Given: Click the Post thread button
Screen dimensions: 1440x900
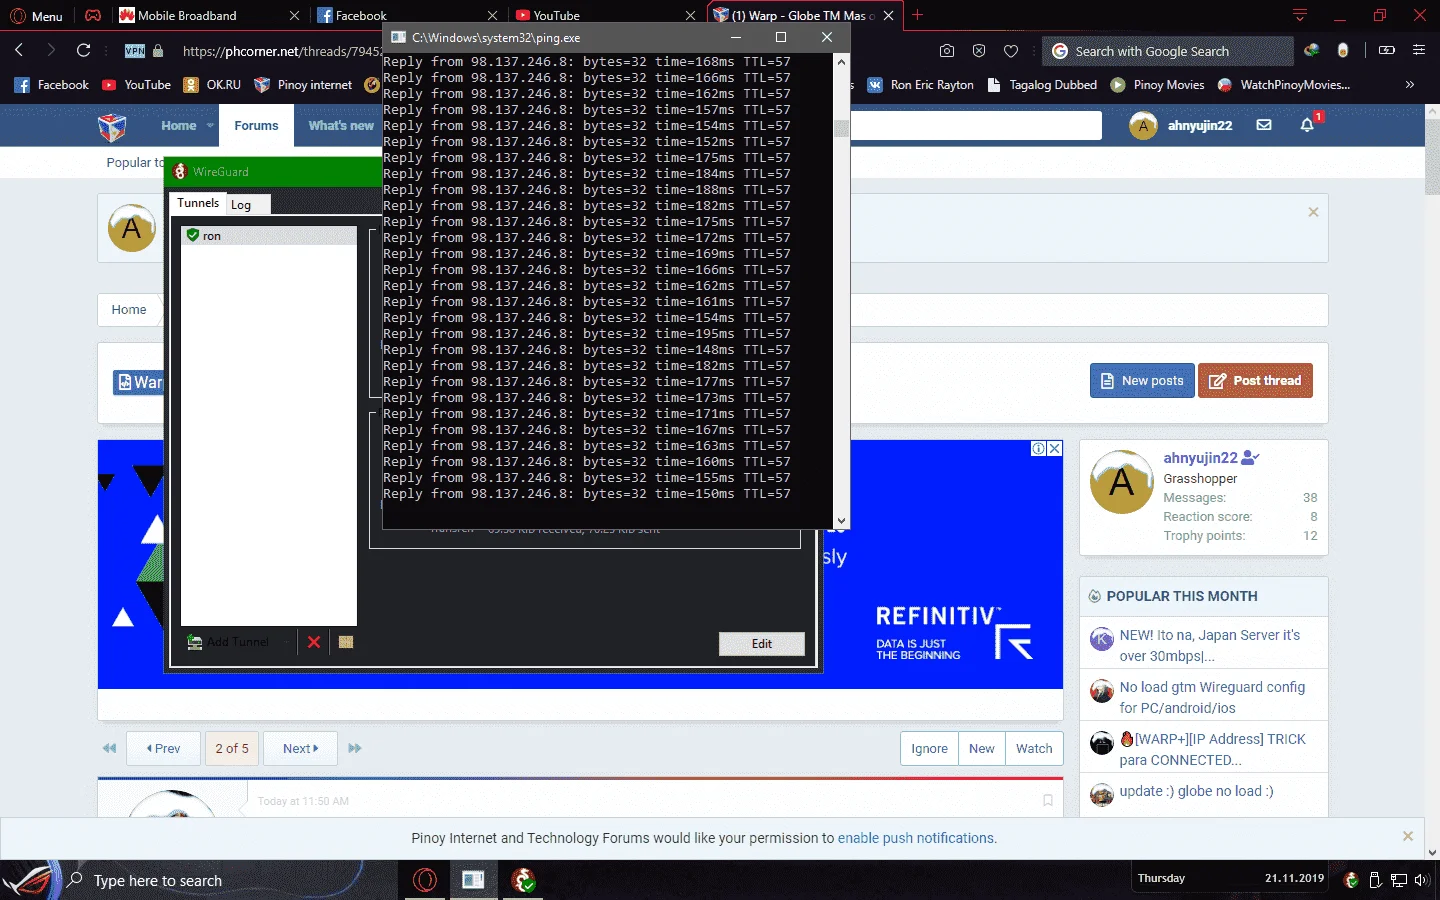Looking at the screenshot, I should click(x=1255, y=381).
